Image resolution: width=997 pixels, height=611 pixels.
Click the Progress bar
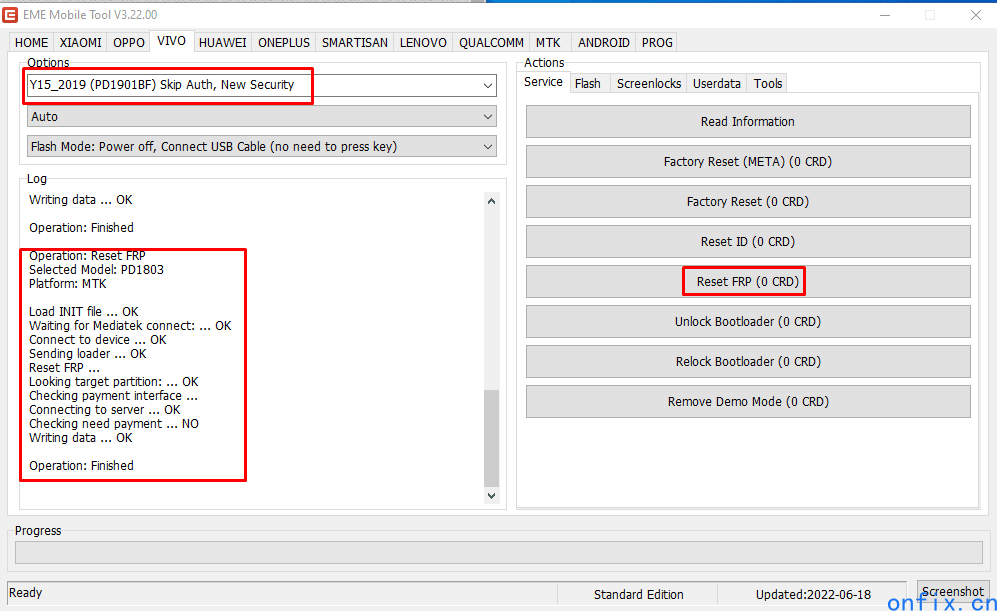498,553
